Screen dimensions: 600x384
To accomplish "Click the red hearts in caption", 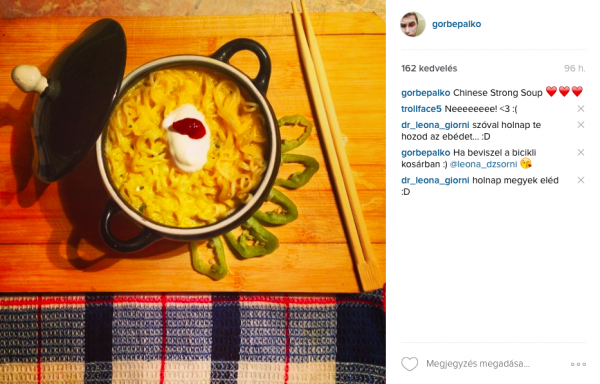I will [x=564, y=92].
